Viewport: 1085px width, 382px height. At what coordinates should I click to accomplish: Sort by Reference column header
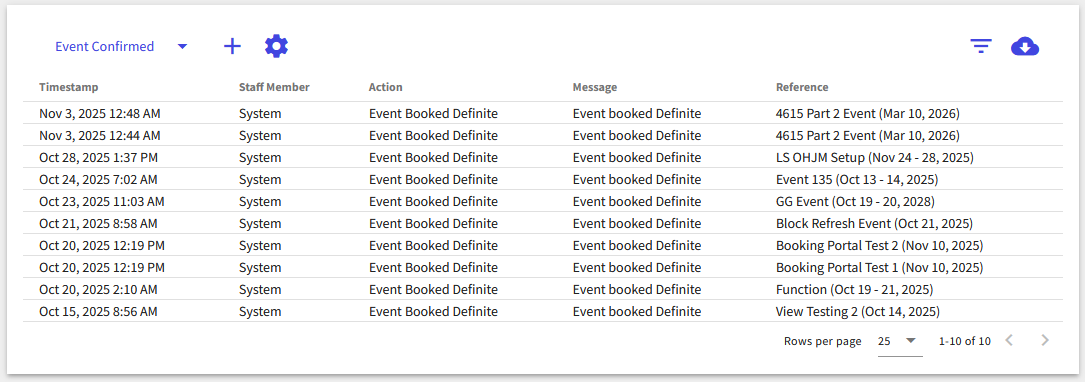pos(802,87)
